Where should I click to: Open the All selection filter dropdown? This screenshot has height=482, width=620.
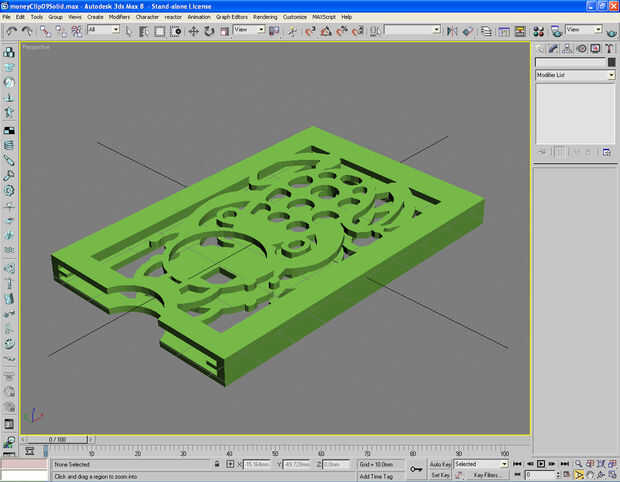pyautogui.click(x=103, y=30)
